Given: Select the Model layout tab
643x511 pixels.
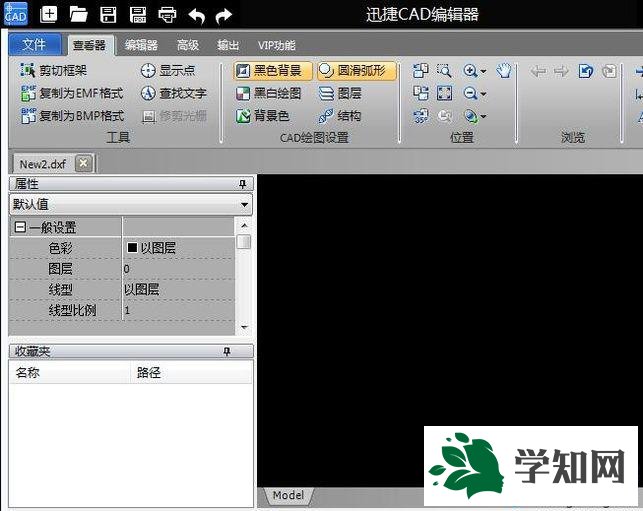Looking at the screenshot, I should coord(289,495).
